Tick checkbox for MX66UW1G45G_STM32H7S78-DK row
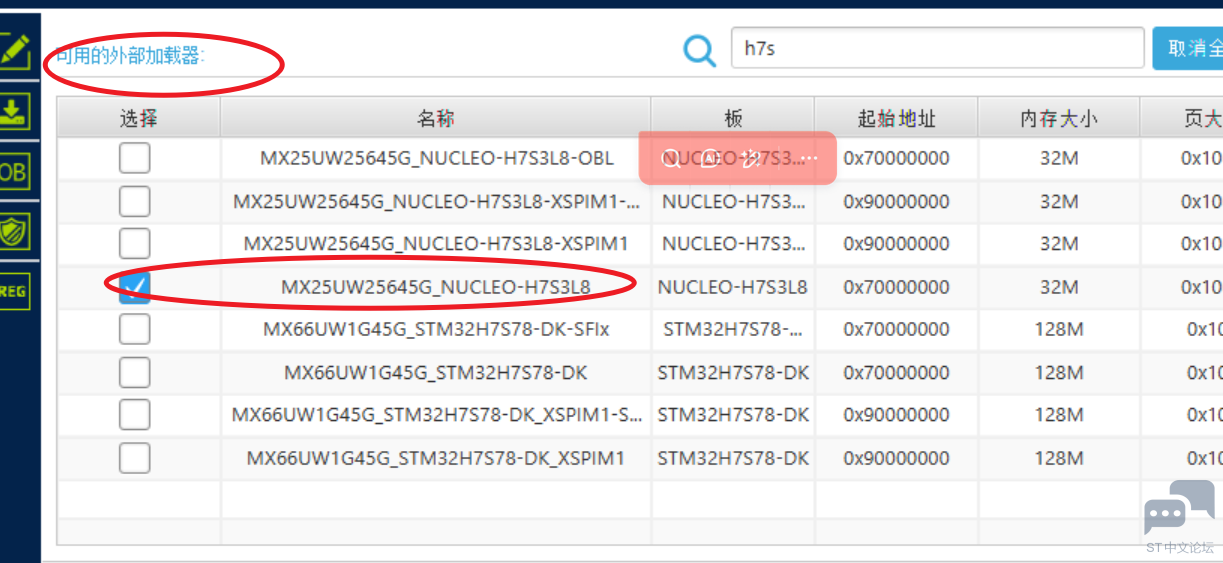 [135, 372]
